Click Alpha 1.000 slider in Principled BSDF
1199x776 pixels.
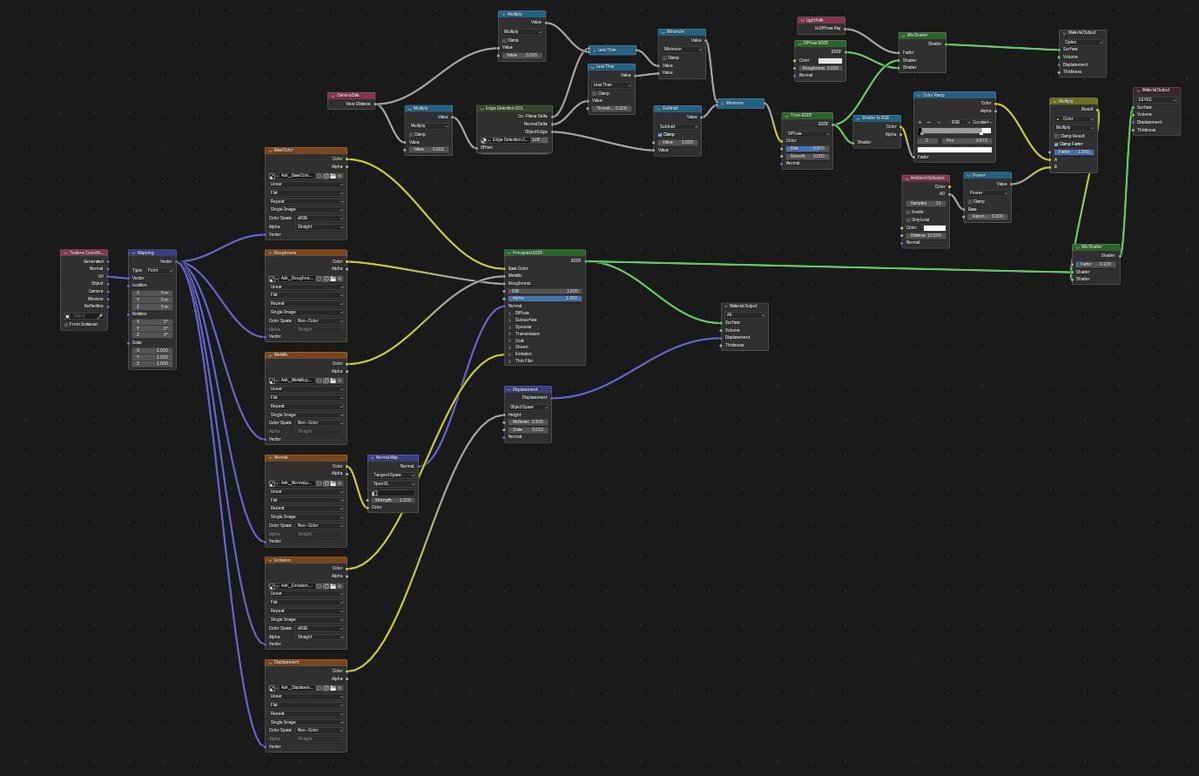pos(544,298)
